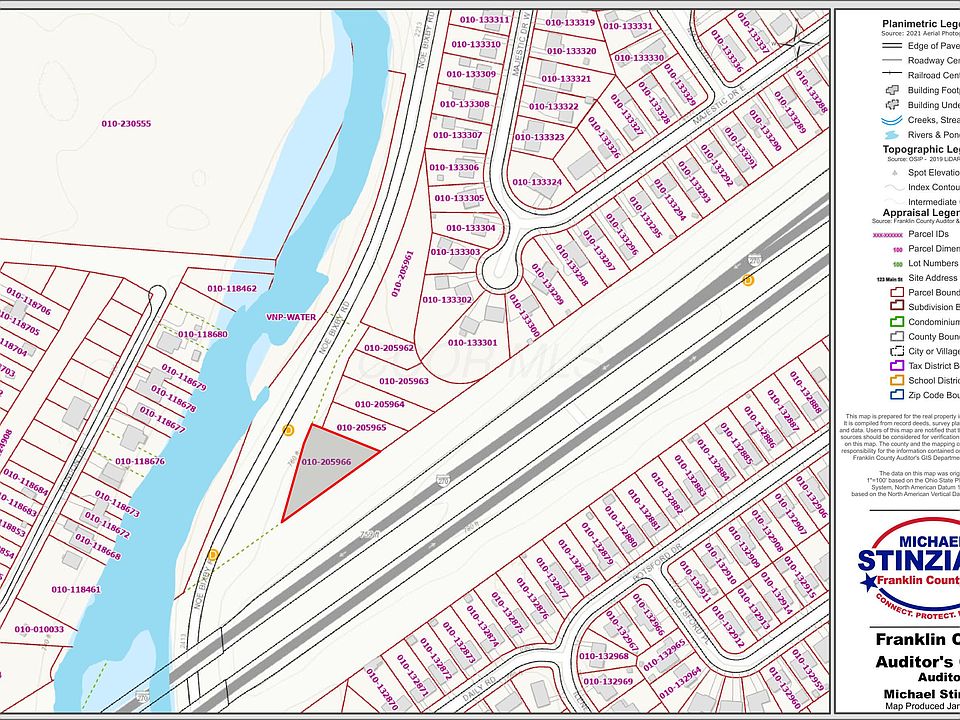Click parcel label 010-010033
The width and height of the screenshot is (960, 720).
point(39,629)
